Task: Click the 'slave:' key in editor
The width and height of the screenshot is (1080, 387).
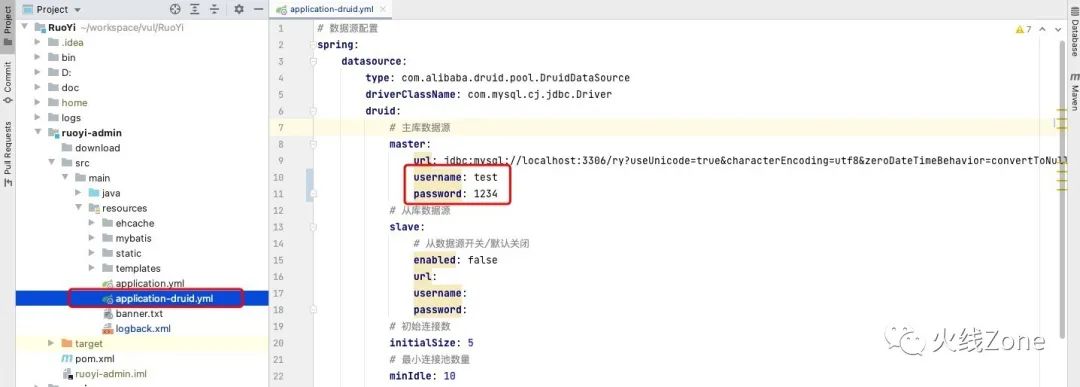Action: [407, 227]
